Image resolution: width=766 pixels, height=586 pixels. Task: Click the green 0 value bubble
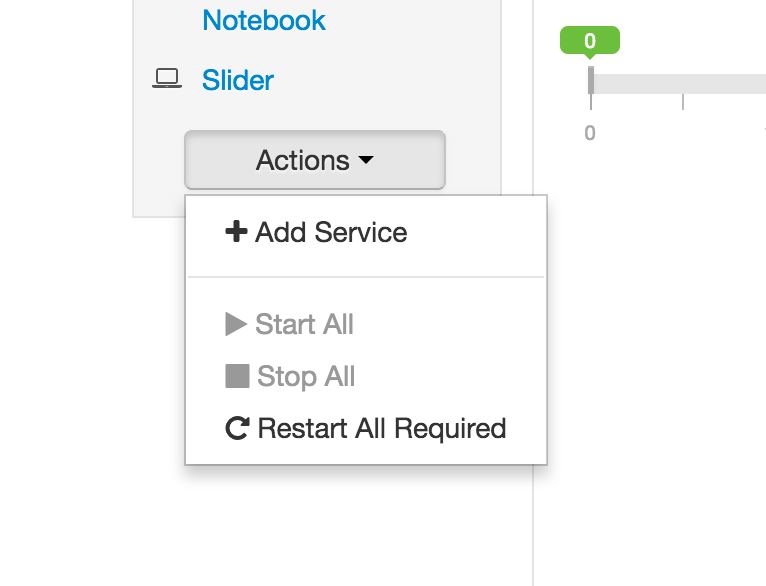590,41
